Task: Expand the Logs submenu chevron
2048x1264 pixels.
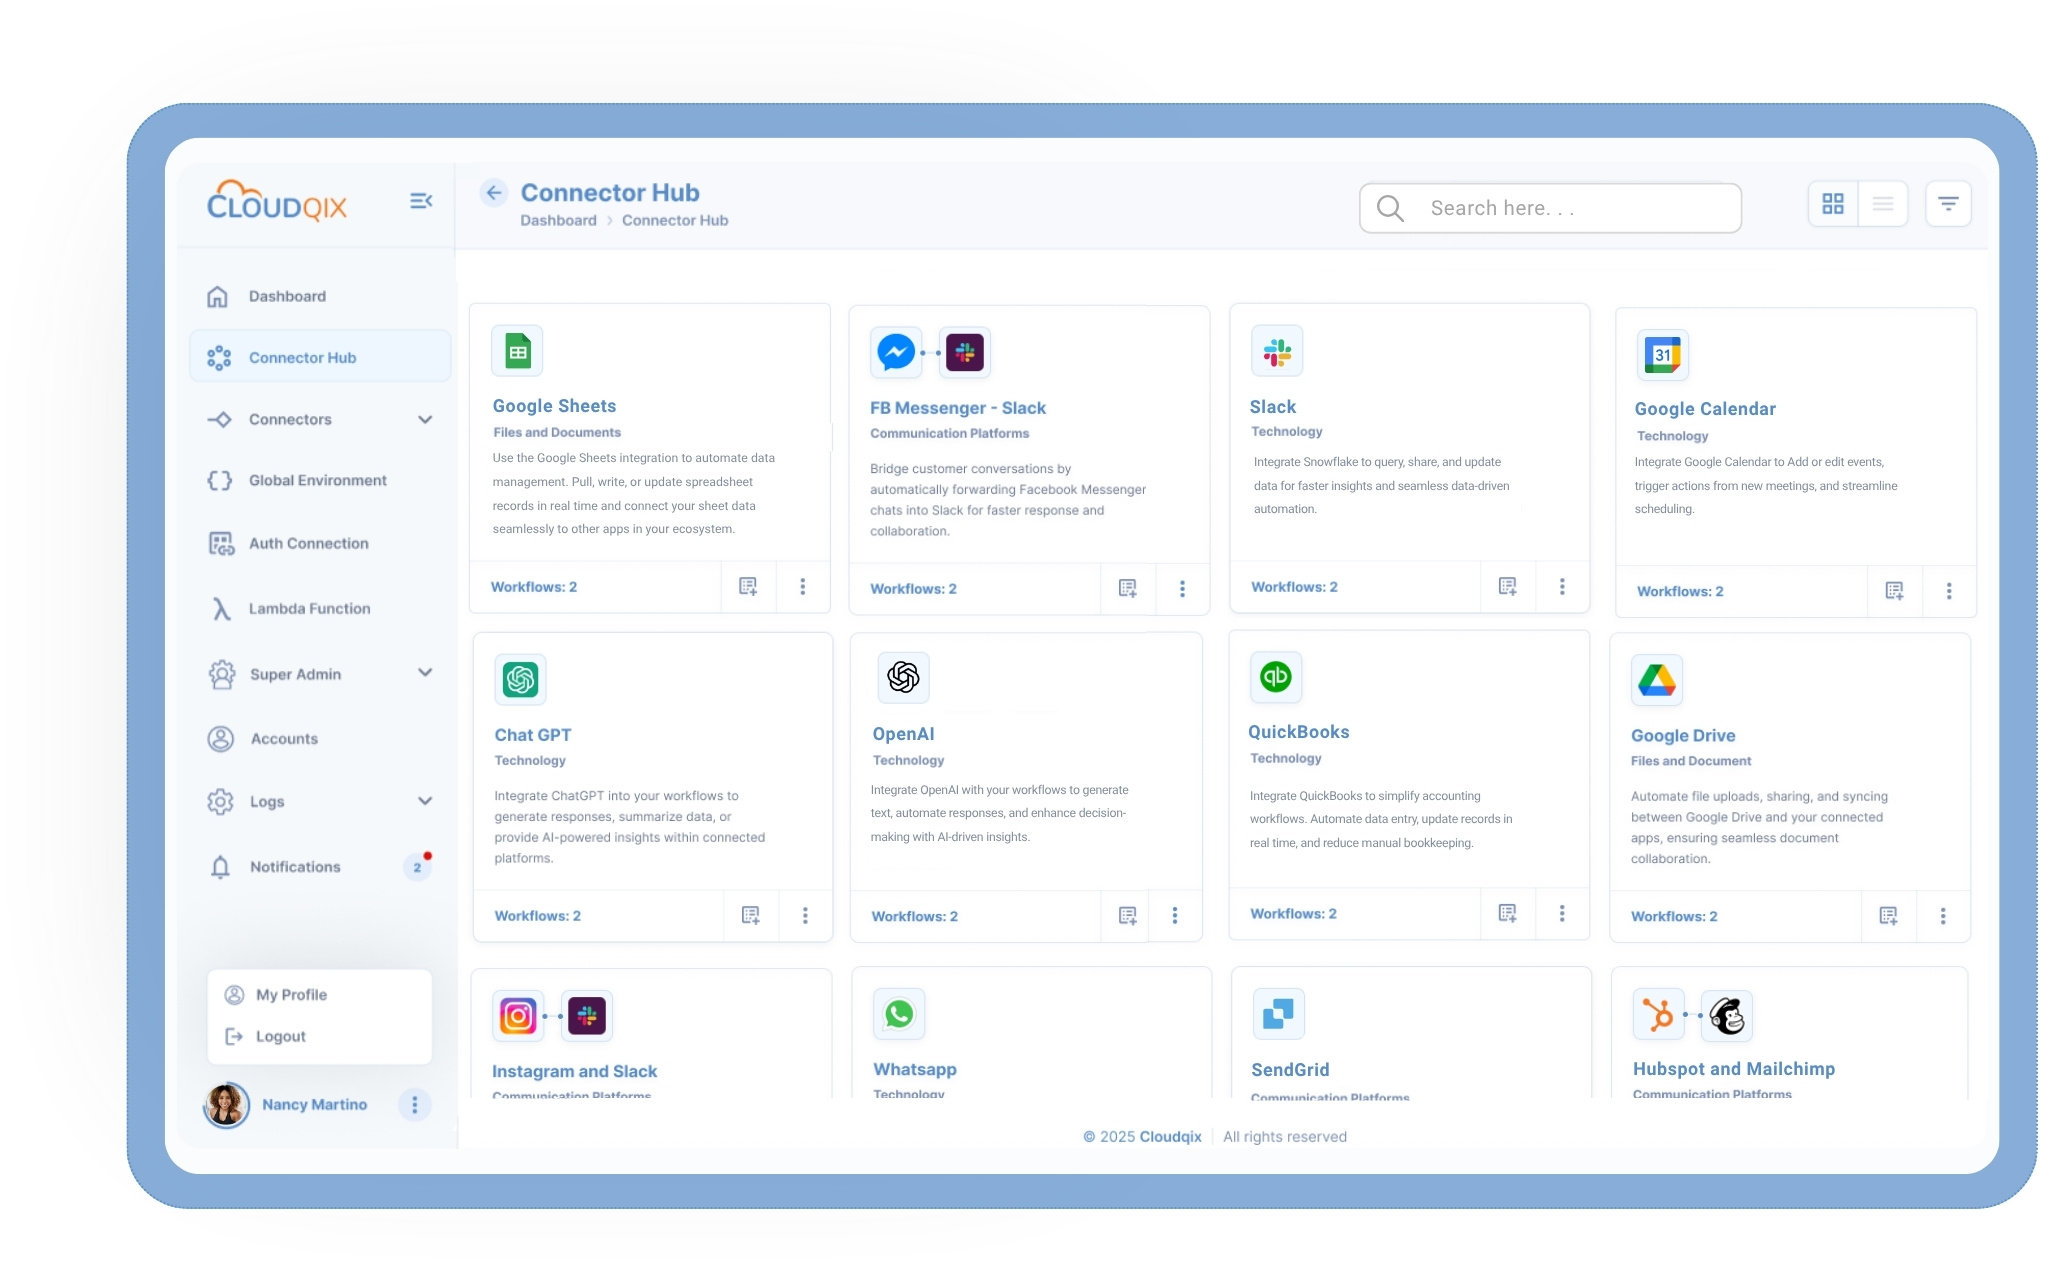Action: click(425, 801)
